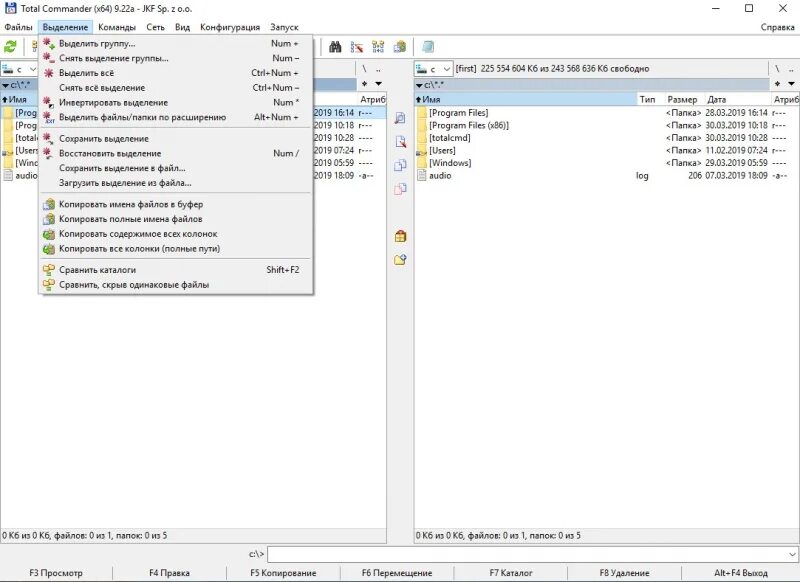Choose Копировать полные имена файлов
Viewport: 800px width, 582px height.
pos(176,219)
